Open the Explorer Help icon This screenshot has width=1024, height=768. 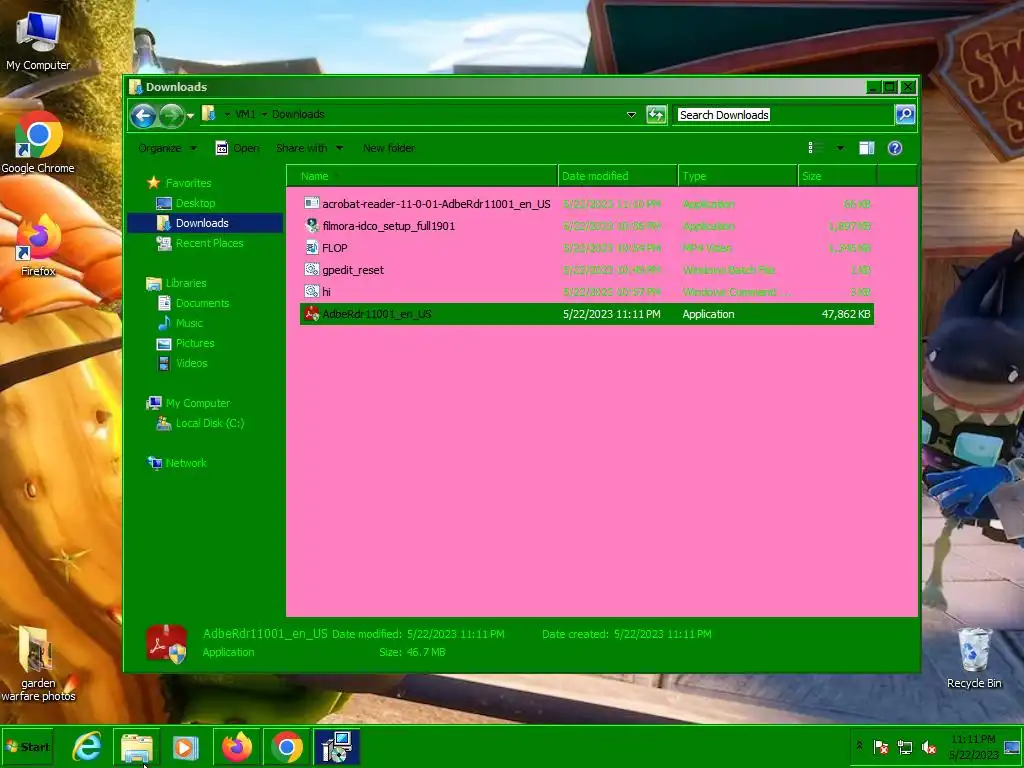[x=895, y=148]
